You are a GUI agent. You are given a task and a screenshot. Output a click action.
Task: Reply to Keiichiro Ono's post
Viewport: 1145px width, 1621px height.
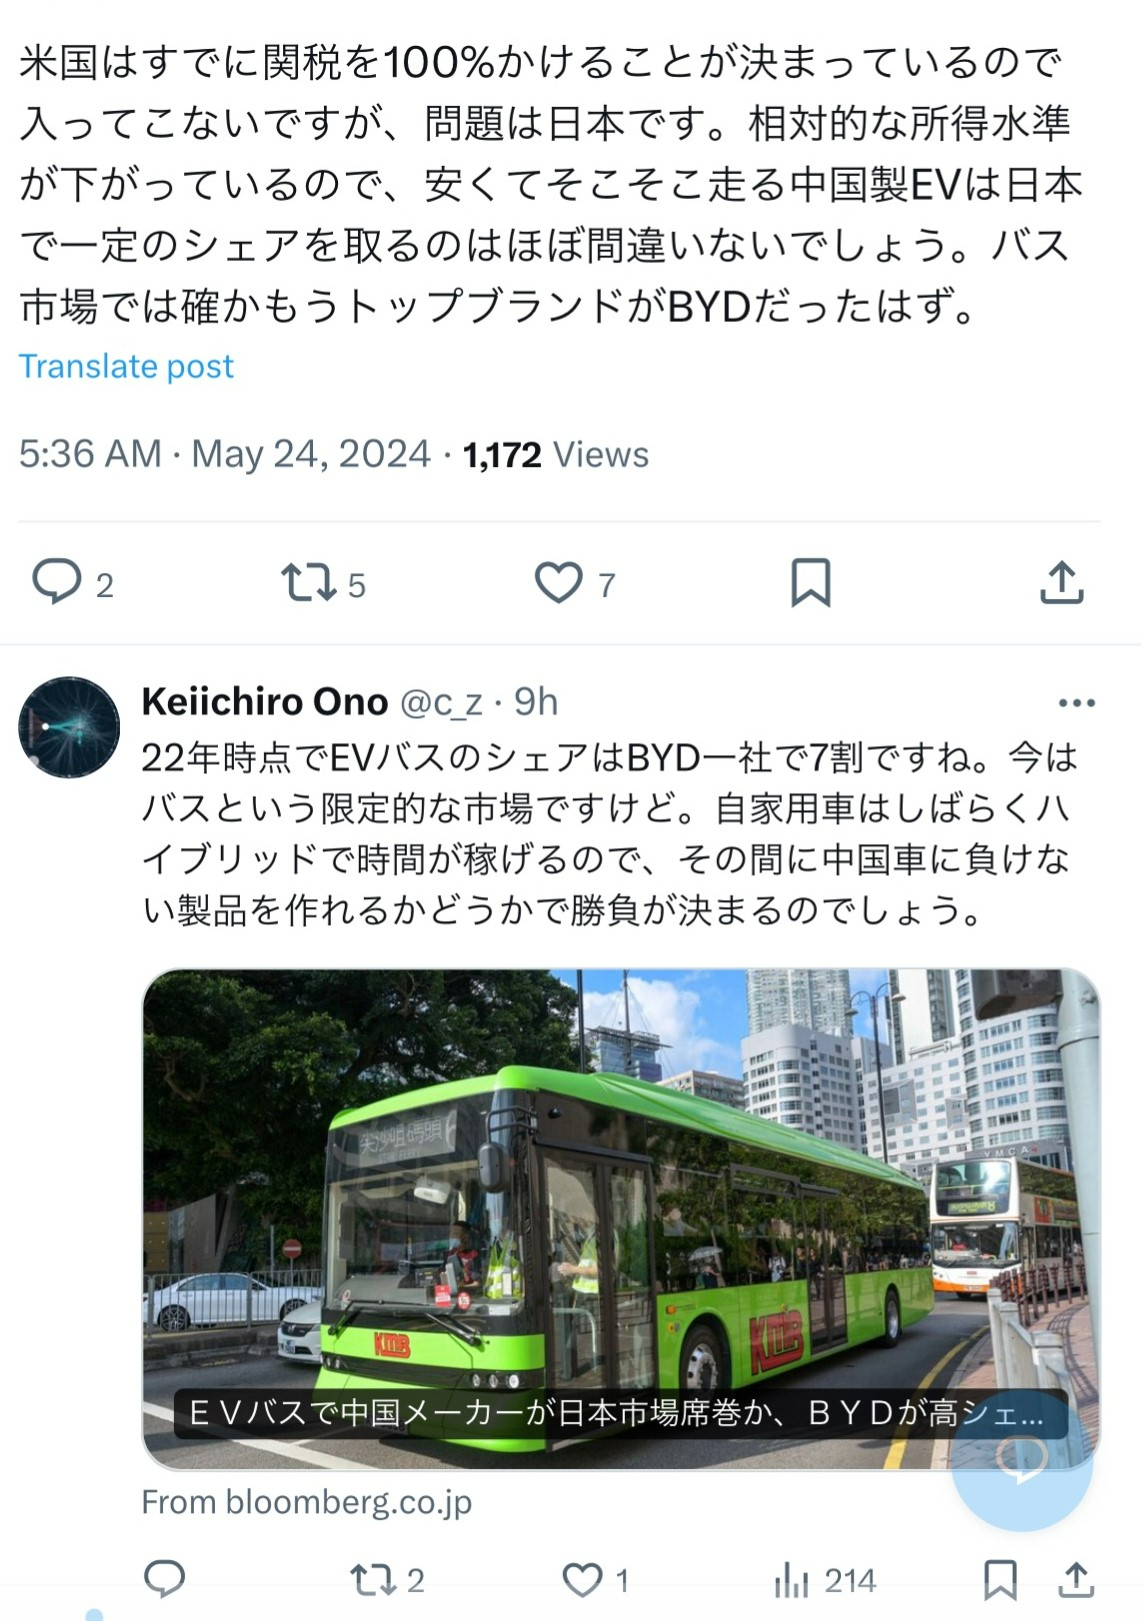pos(165,1579)
